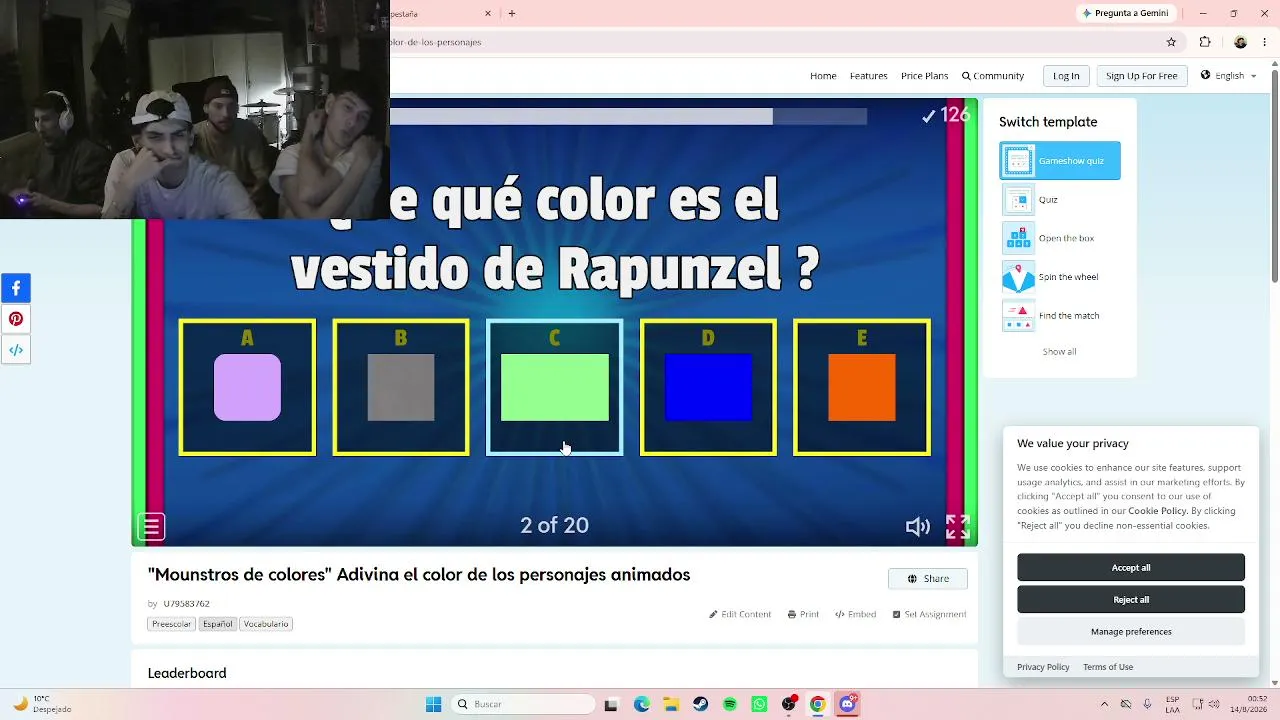This screenshot has width=1280, height=720.
Task: Open the Features menu item
Action: point(869,76)
